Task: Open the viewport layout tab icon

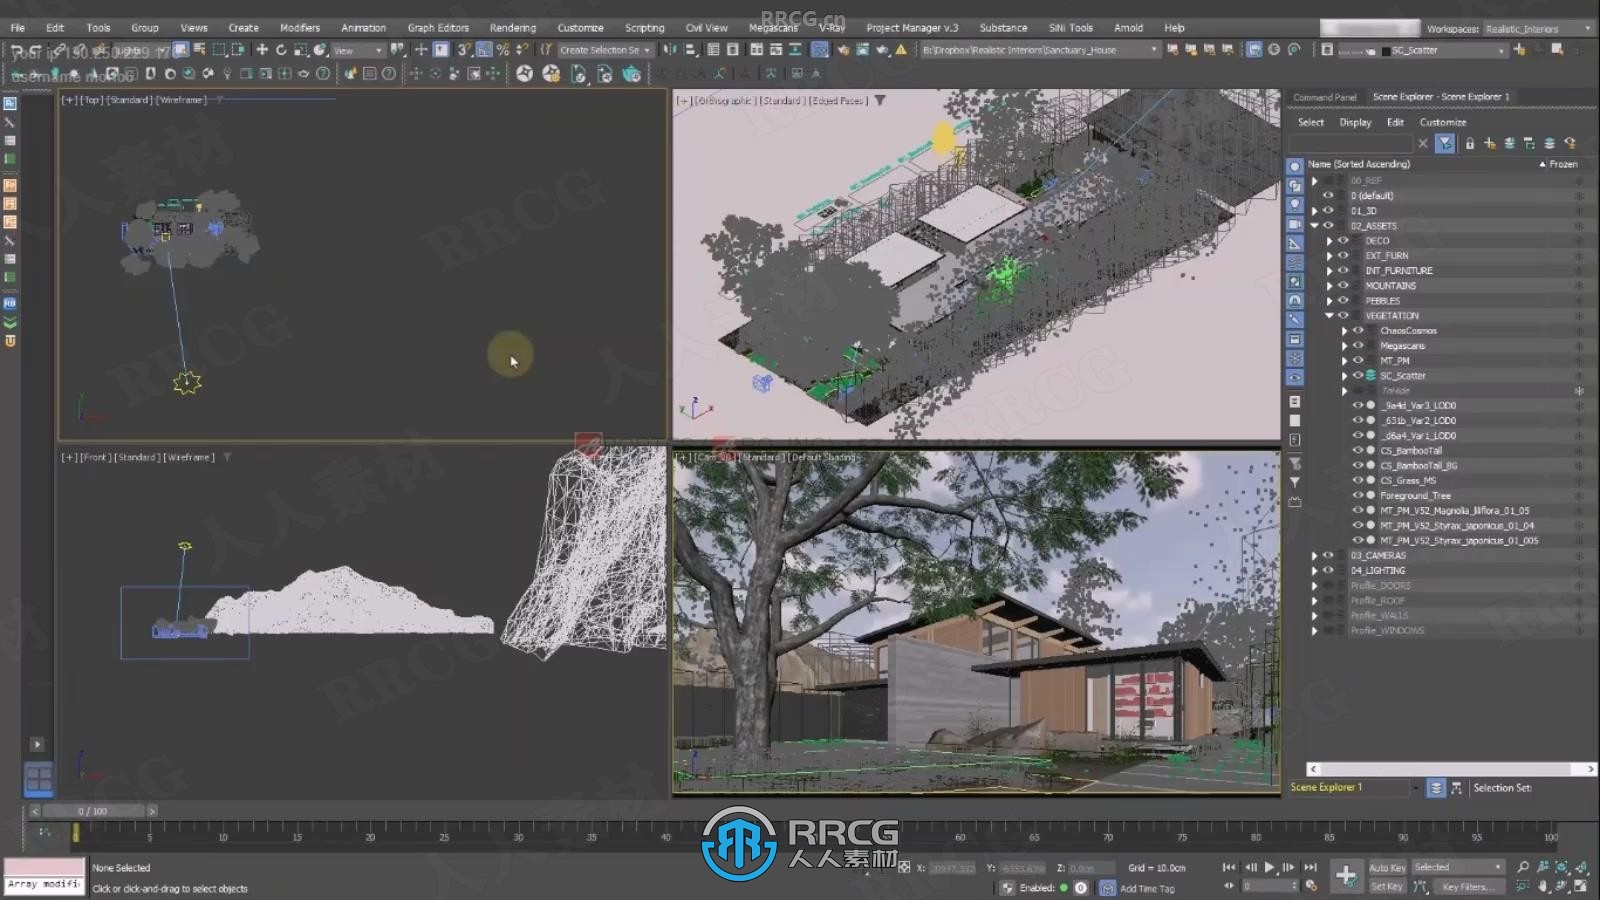Action: (x=38, y=778)
